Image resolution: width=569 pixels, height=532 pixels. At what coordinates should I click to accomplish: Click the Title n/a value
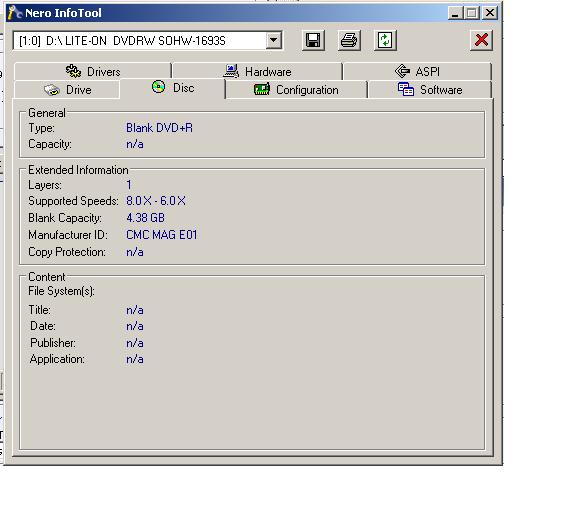pyautogui.click(x=135, y=310)
